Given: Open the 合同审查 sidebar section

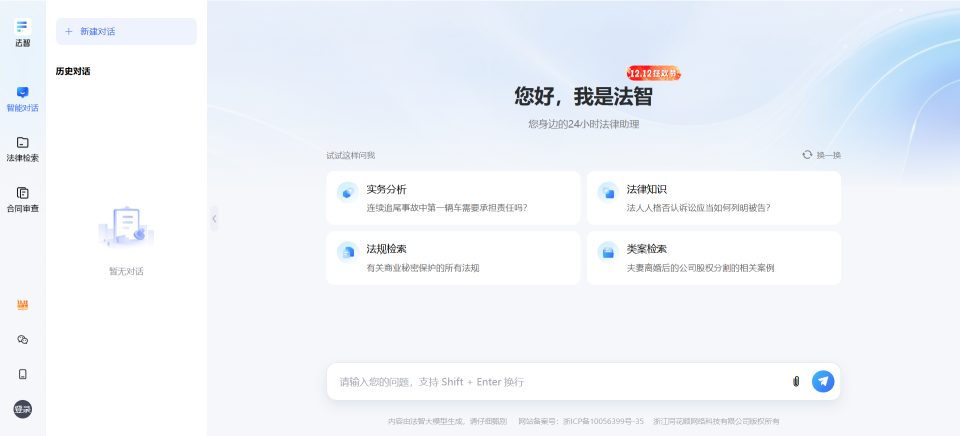Looking at the screenshot, I should pyautogui.click(x=23, y=200).
